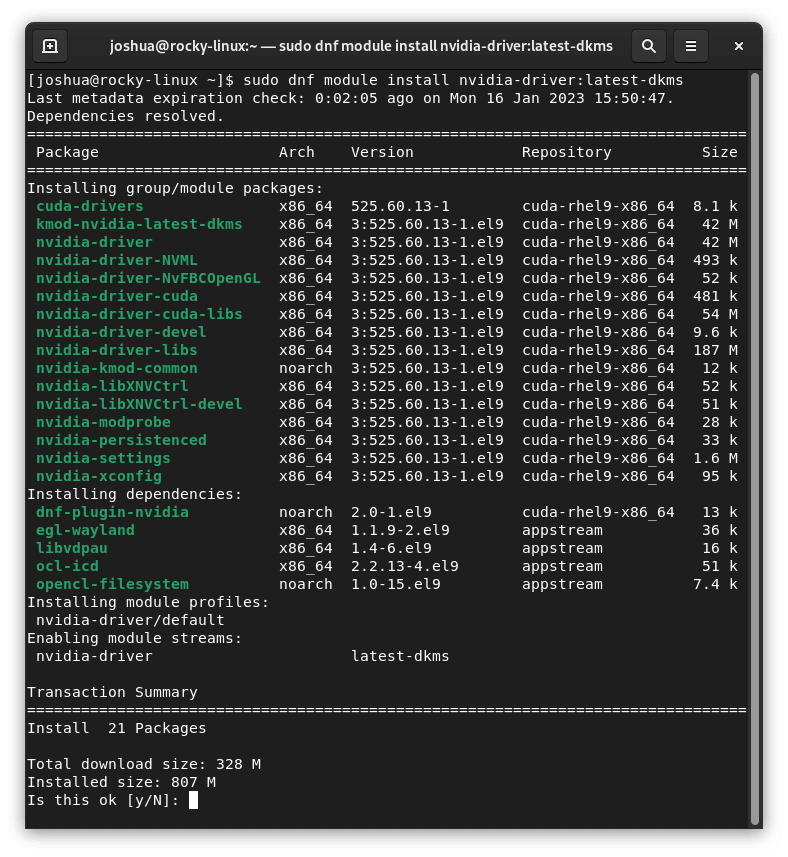The height and width of the screenshot is (857, 788).
Task: Click the Repository column header
Action: pyautogui.click(x=567, y=152)
